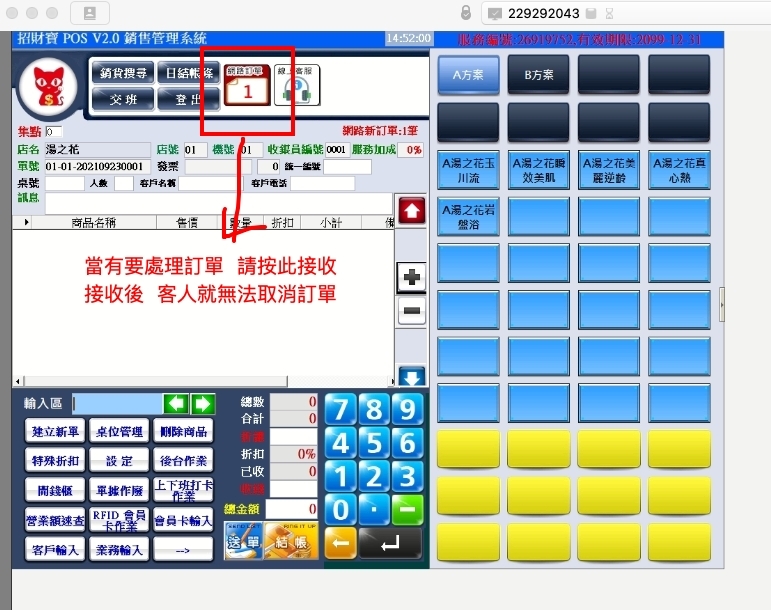Click the 單據作廢 void receipt button
Viewport: 771px width, 610px height.
pos(119,491)
